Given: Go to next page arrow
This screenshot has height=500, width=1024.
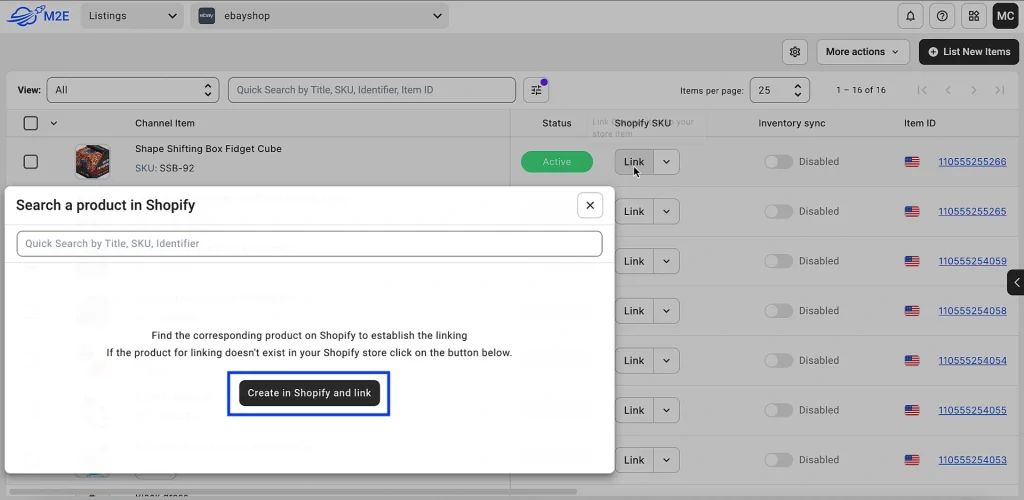Looking at the screenshot, I should [974, 90].
